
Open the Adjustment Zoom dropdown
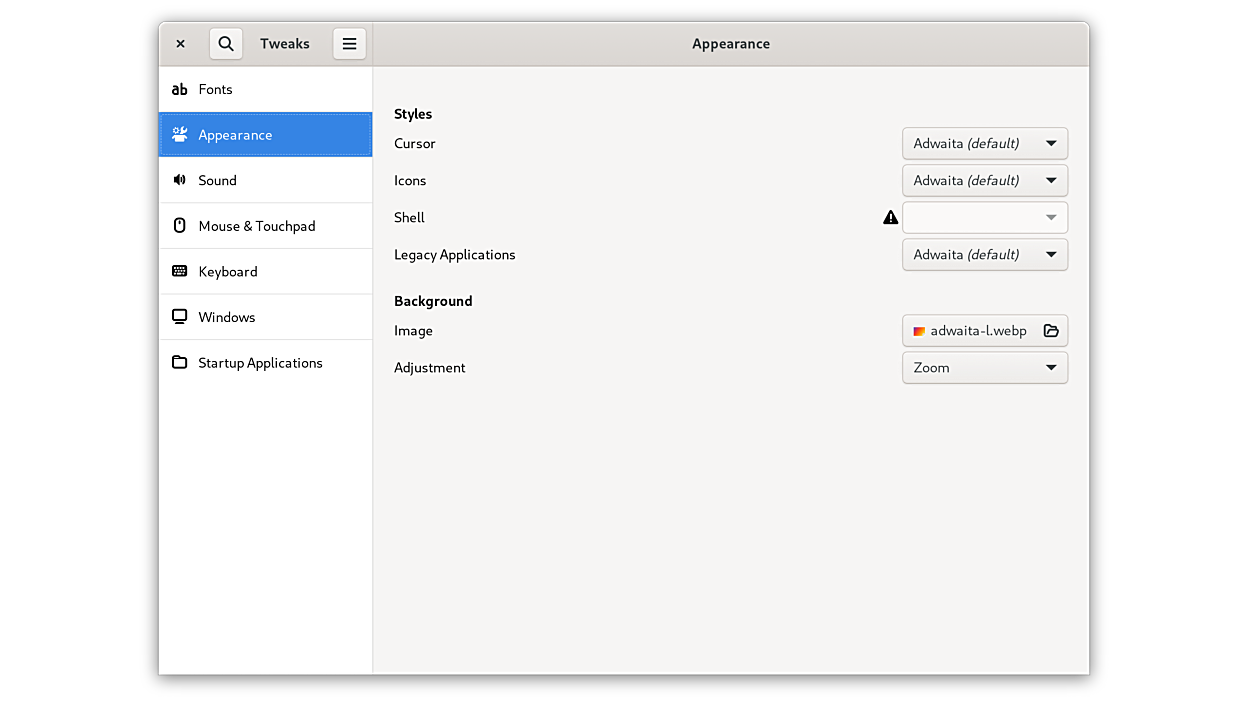(984, 367)
